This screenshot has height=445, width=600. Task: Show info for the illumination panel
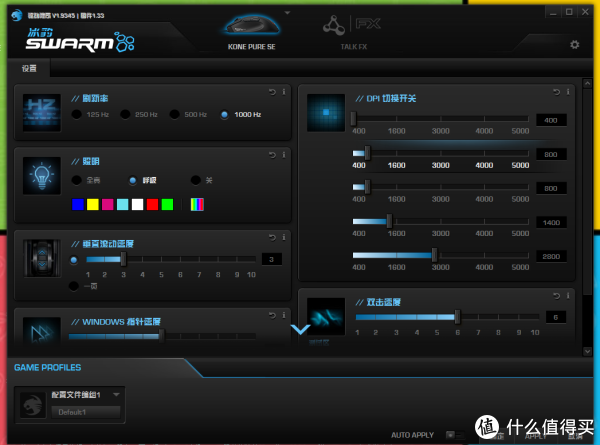click(284, 155)
